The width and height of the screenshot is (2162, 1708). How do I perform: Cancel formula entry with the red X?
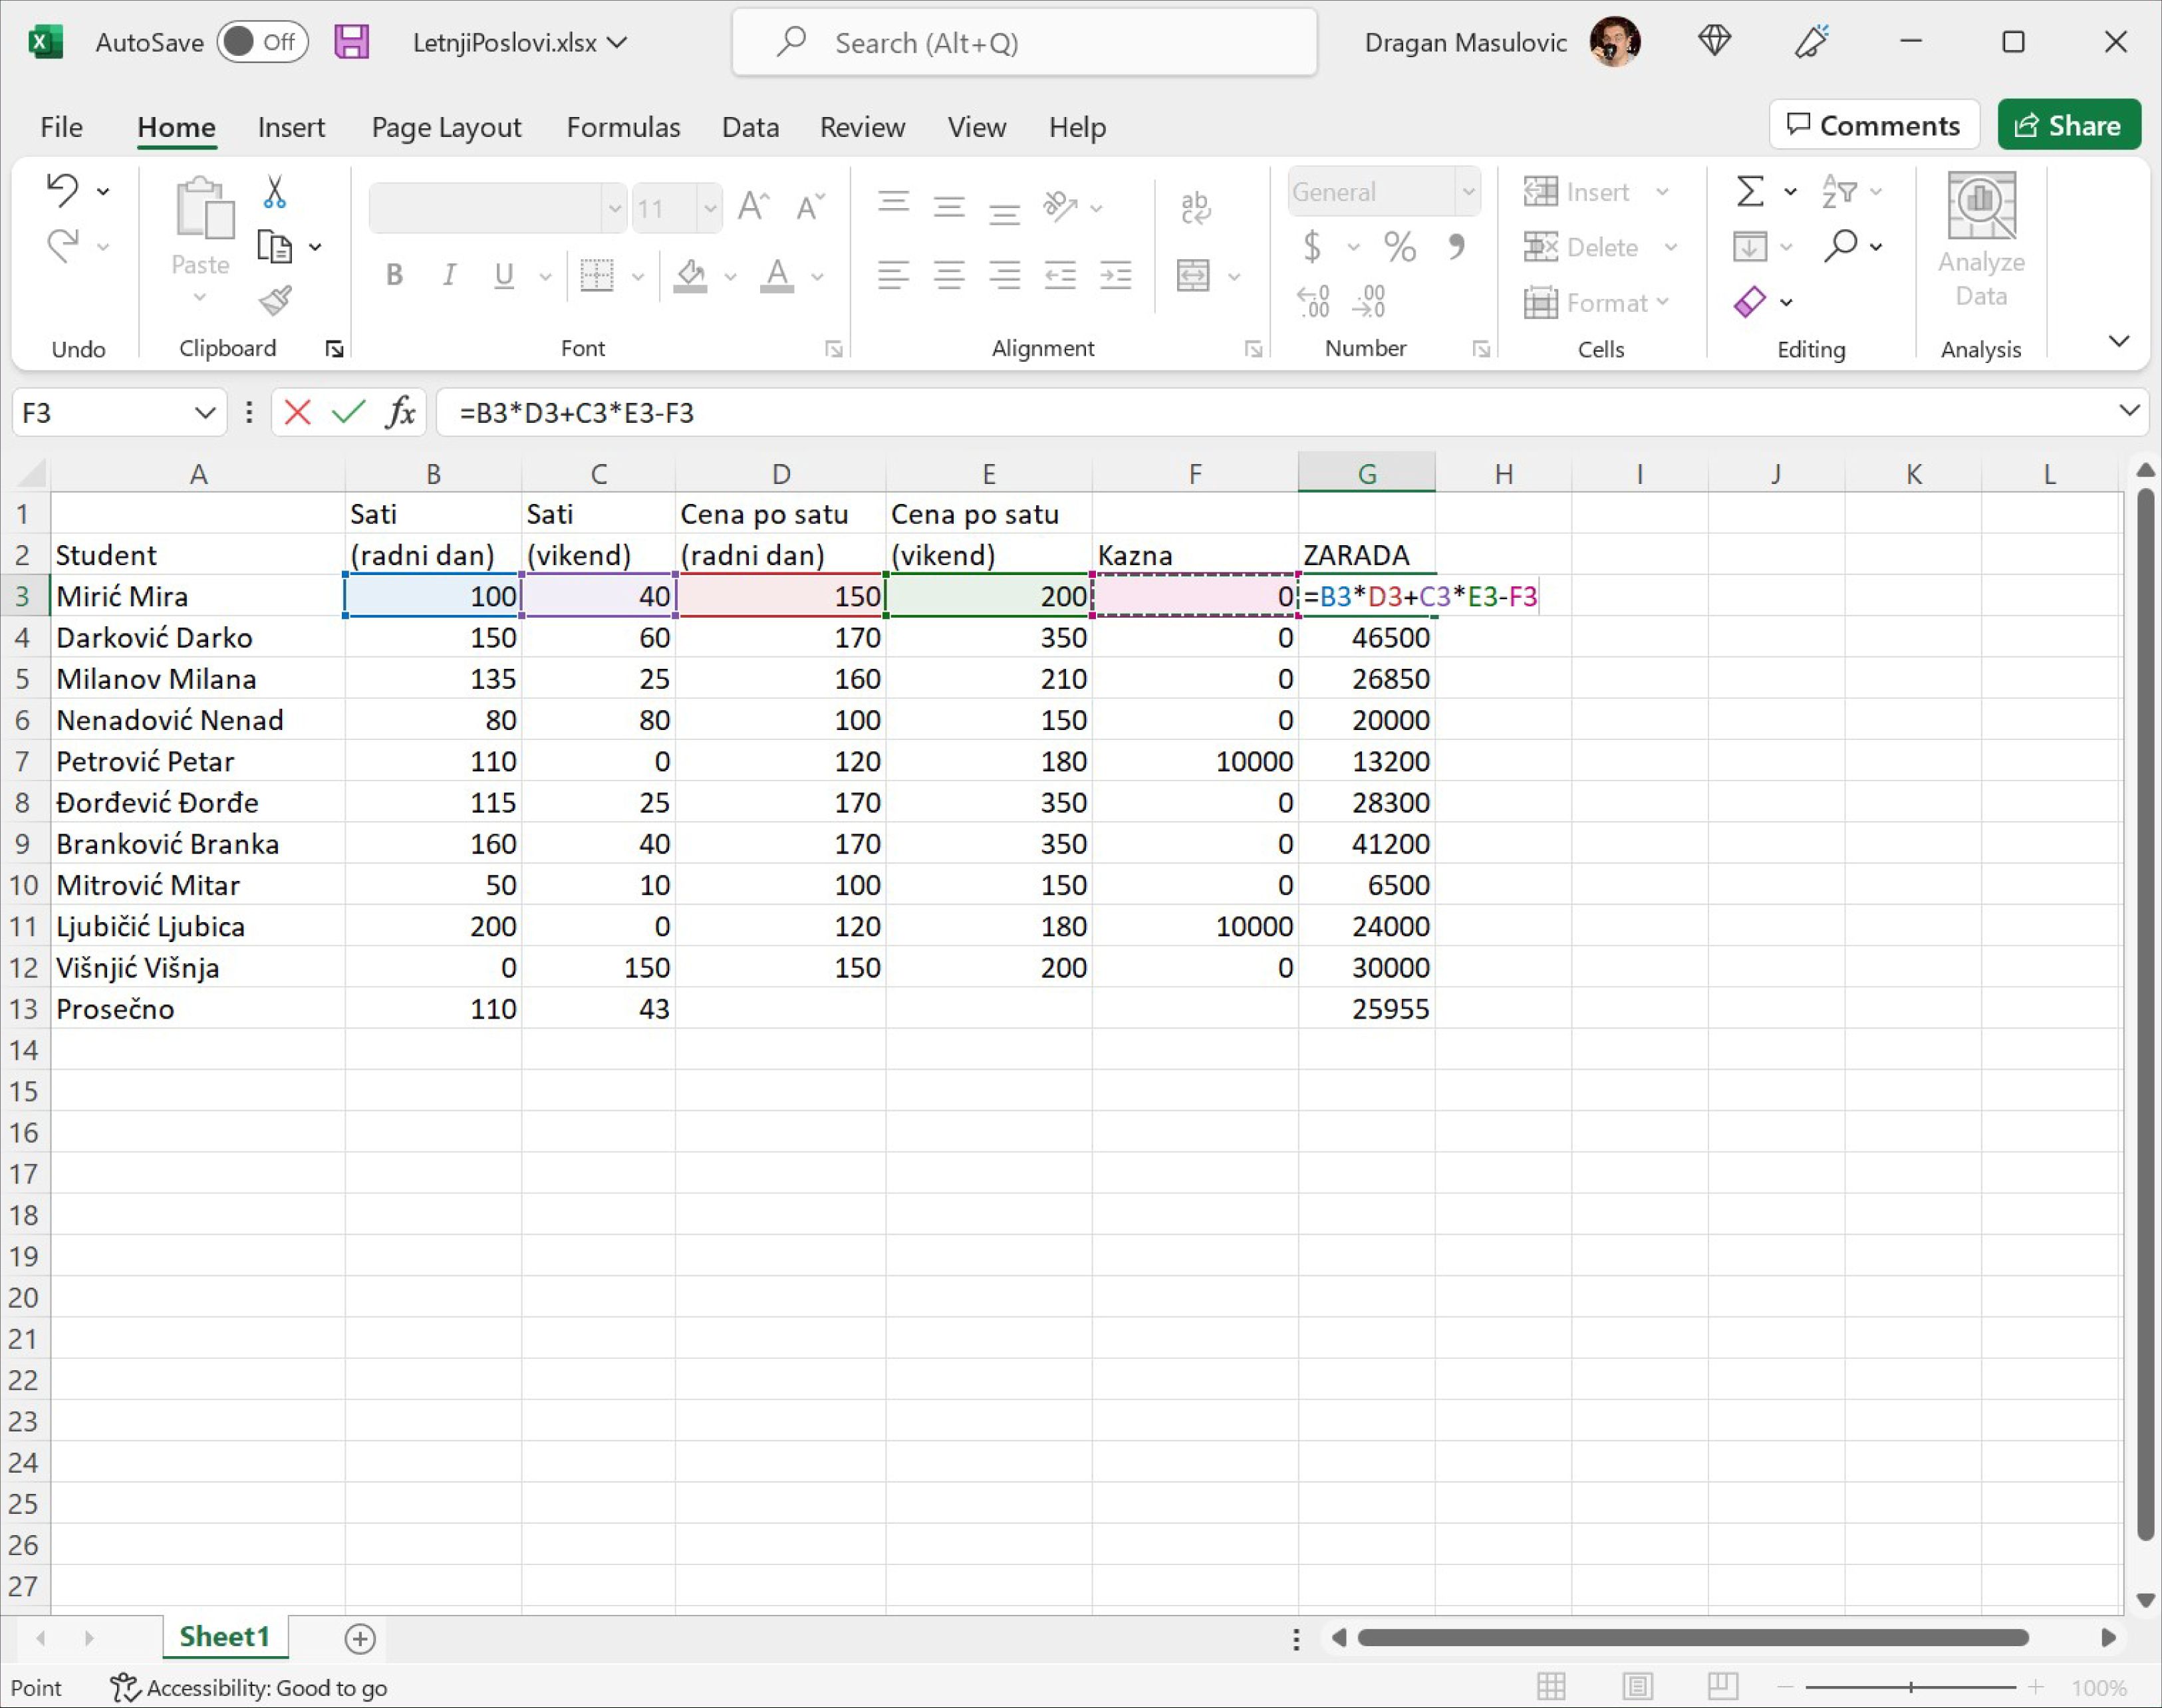click(x=297, y=412)
